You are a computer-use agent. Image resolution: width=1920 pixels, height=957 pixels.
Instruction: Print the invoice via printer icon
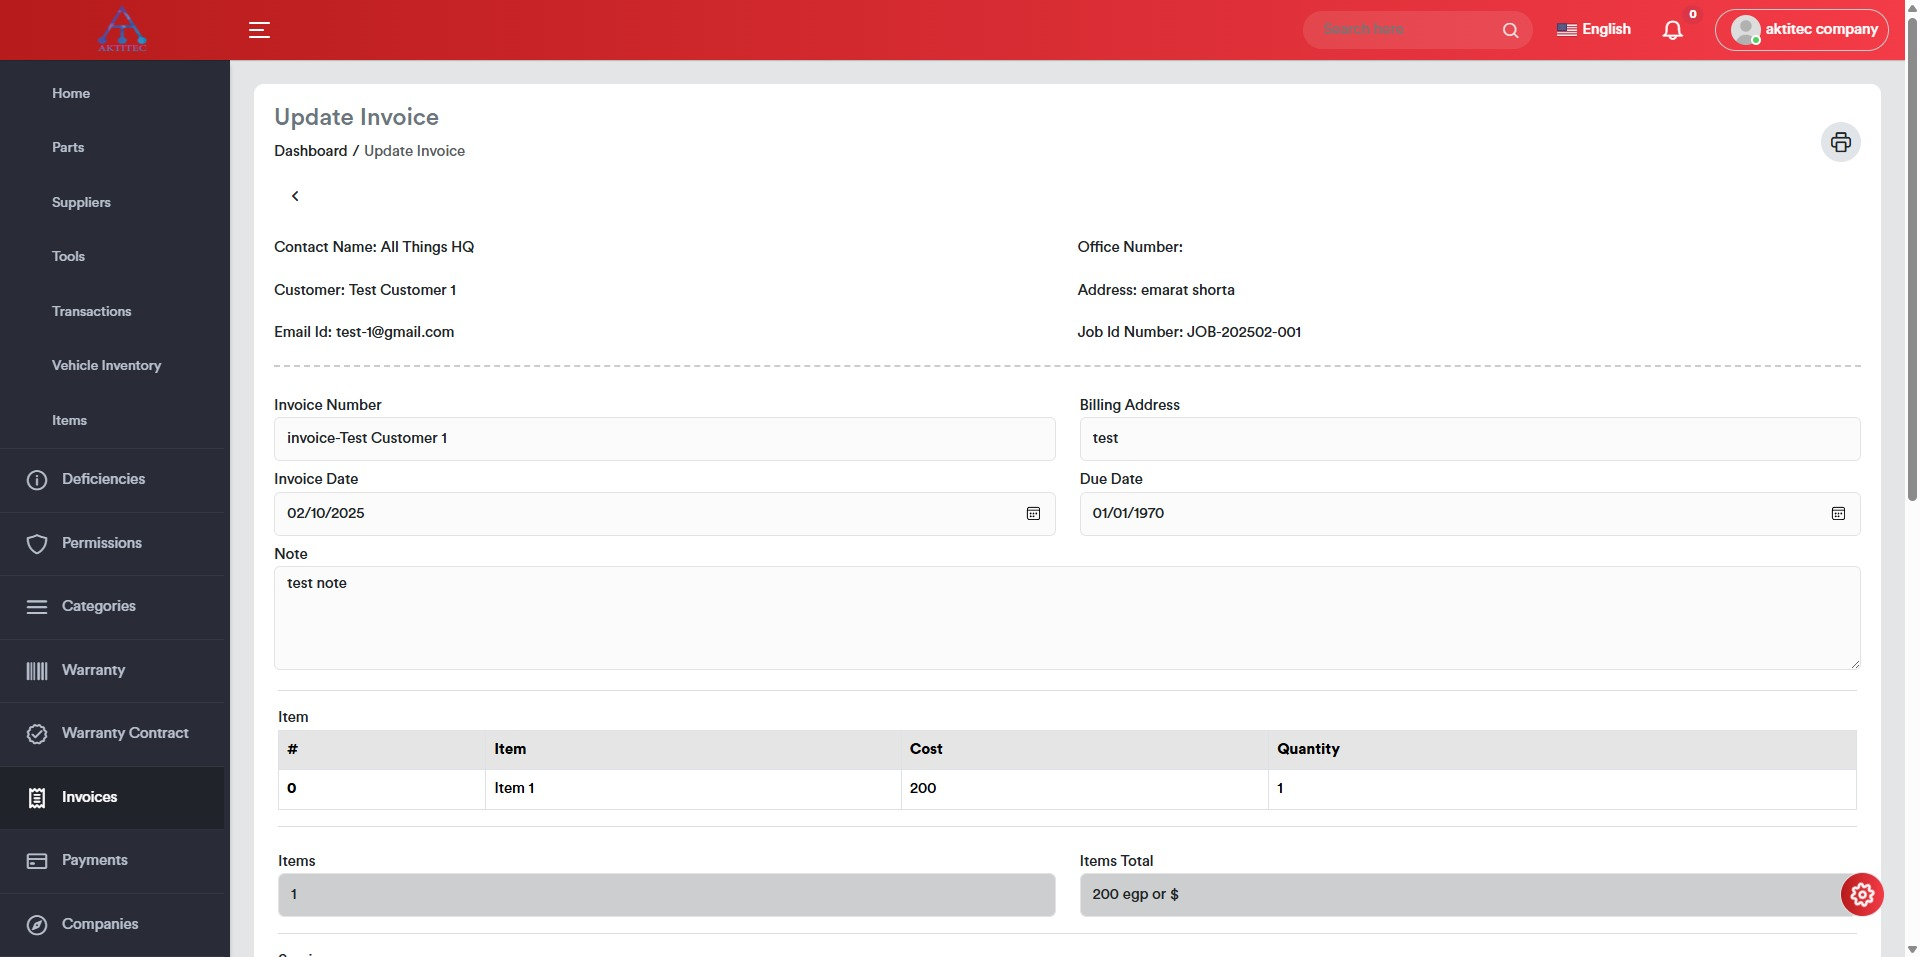[x=1840, y=142]
